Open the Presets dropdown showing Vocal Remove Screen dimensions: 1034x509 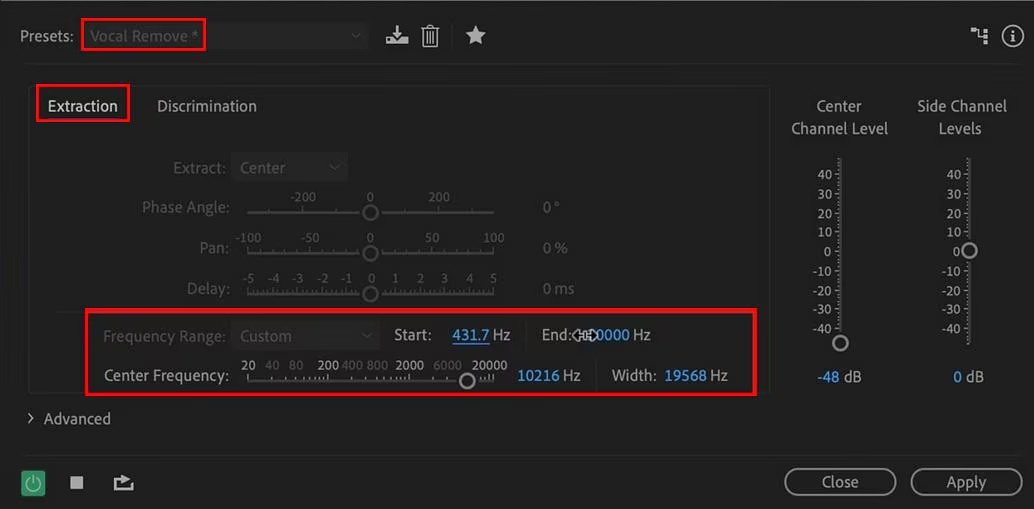coord(226,36)
